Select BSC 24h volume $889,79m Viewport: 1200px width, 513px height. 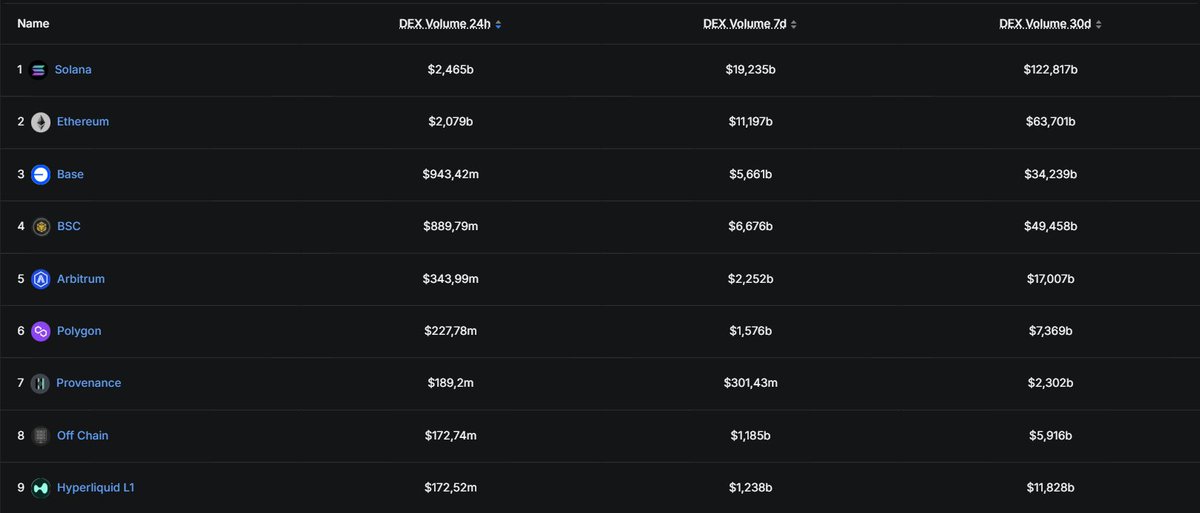click(x=450, y=226)
